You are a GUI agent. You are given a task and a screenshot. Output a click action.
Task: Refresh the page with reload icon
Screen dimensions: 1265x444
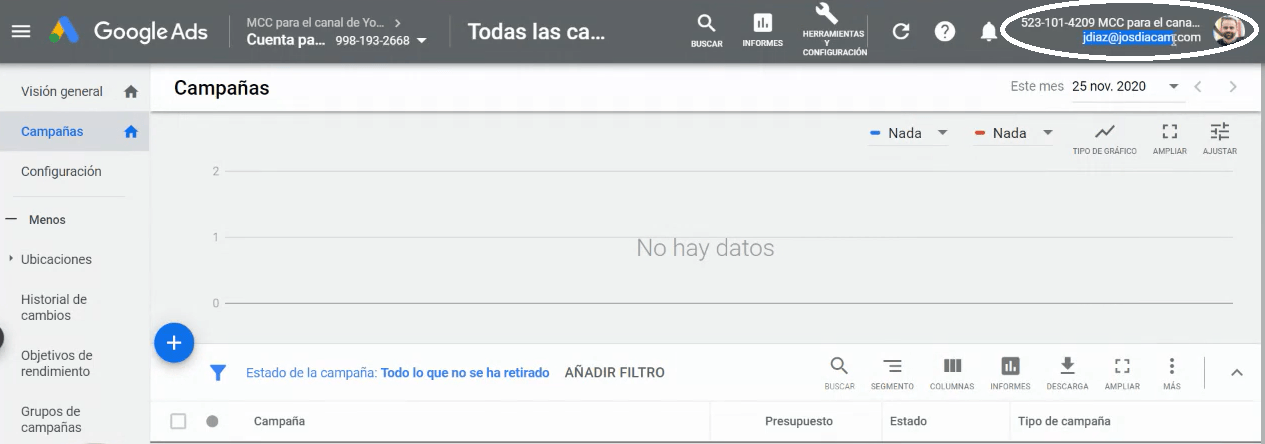click(901, 31)
